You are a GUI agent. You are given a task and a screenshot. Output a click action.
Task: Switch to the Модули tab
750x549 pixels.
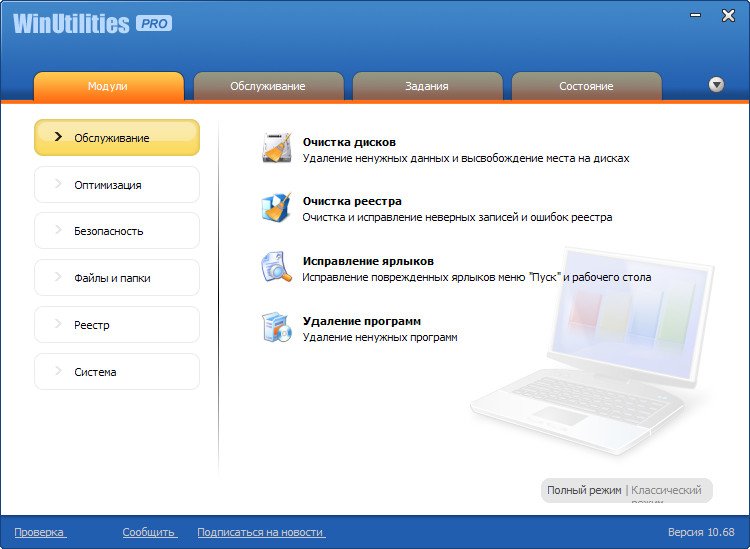[x=108, y=87]
